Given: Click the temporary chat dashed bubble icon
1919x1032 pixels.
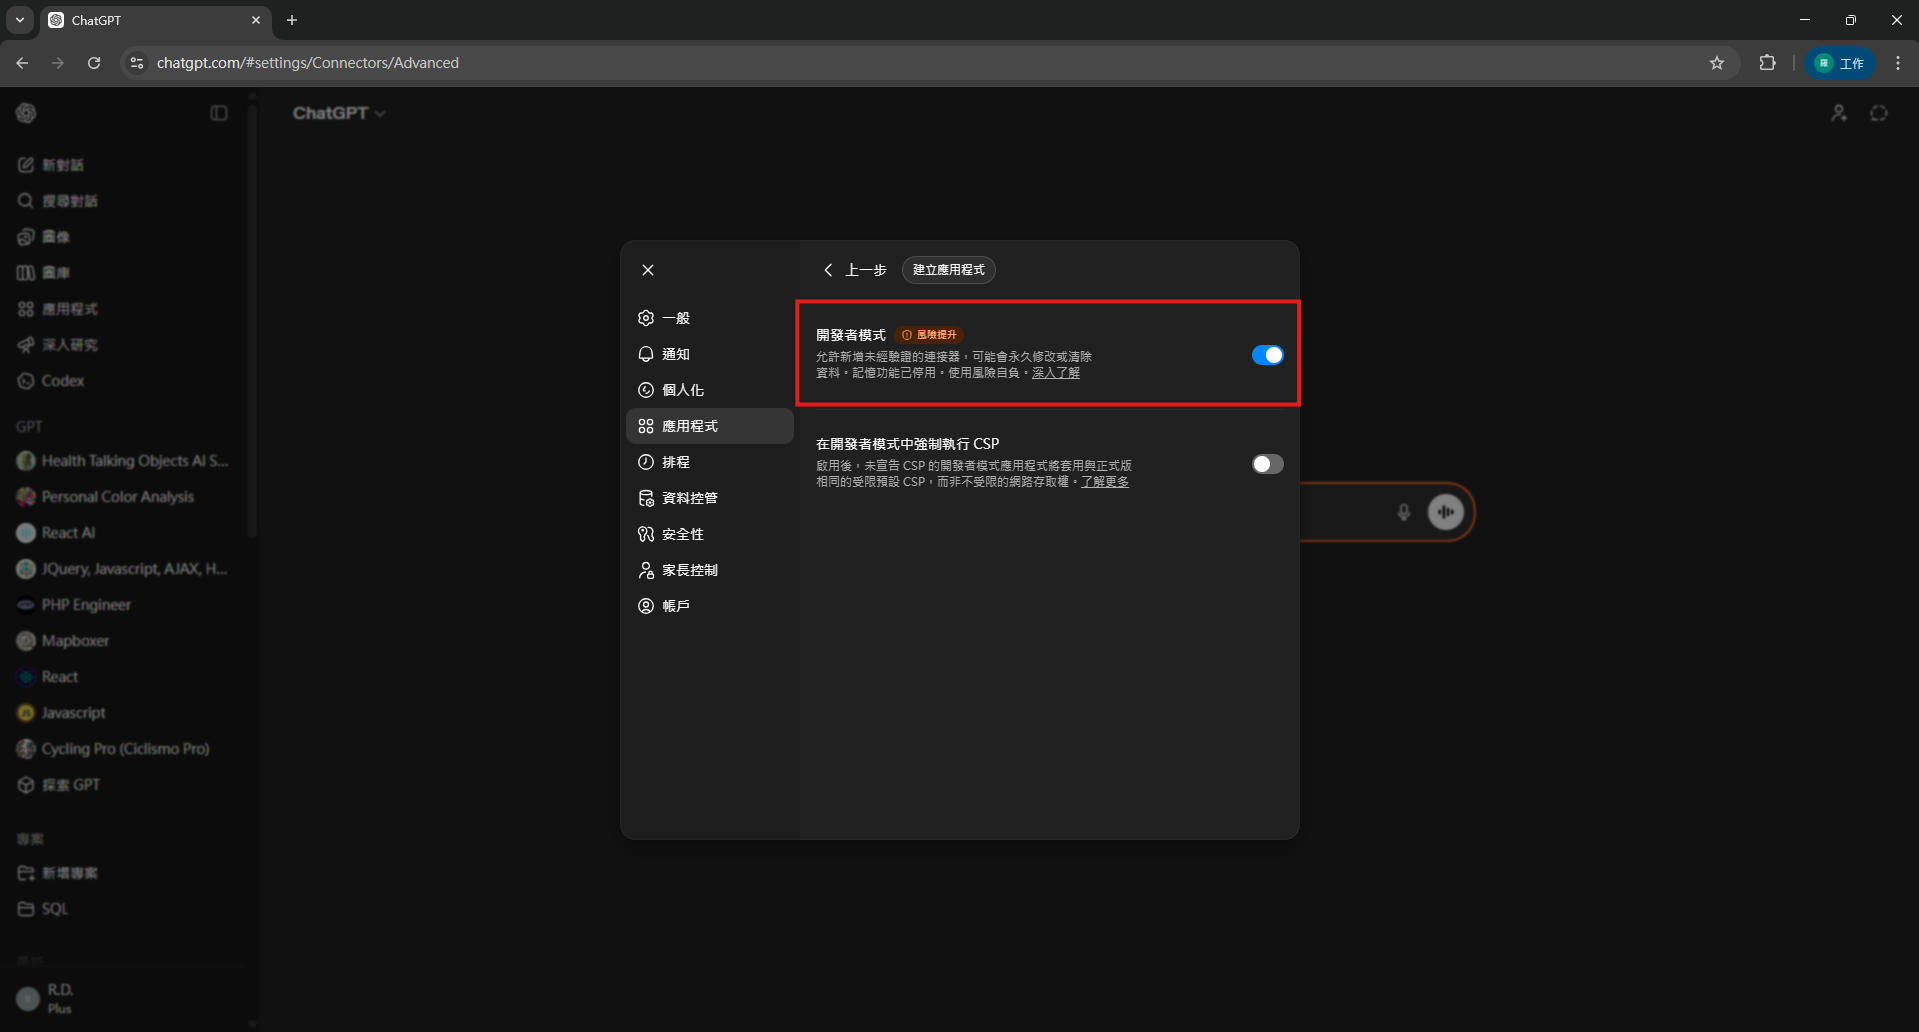Looking at the screenshot, I should (x=1879, y=113).
